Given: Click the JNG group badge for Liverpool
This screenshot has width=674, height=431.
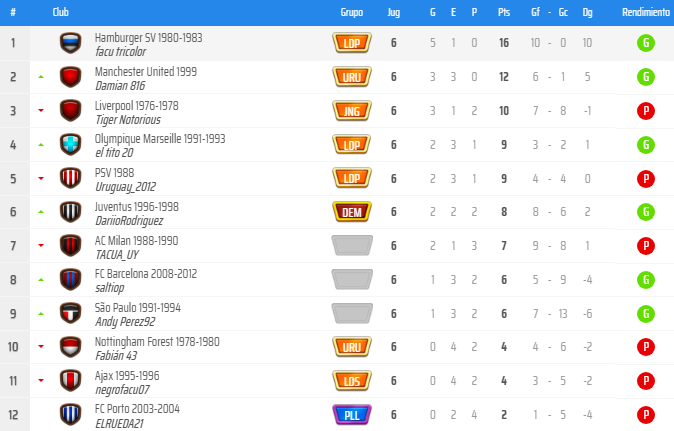Looking at the screenshot, I should click(351, 111).
